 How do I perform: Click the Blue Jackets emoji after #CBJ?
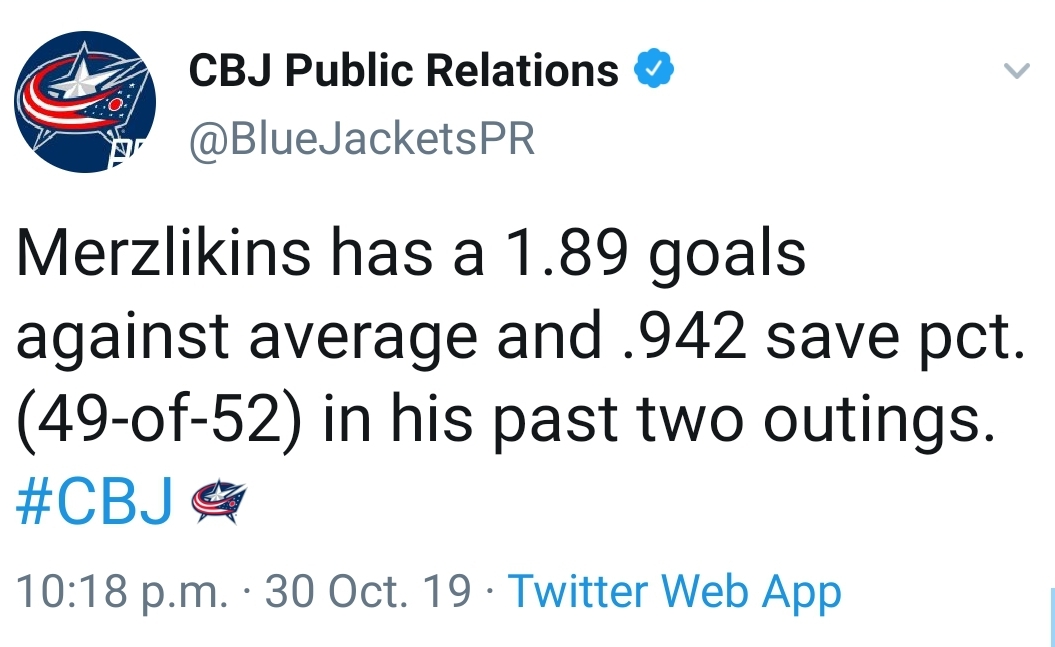click(x=218, y=501)
